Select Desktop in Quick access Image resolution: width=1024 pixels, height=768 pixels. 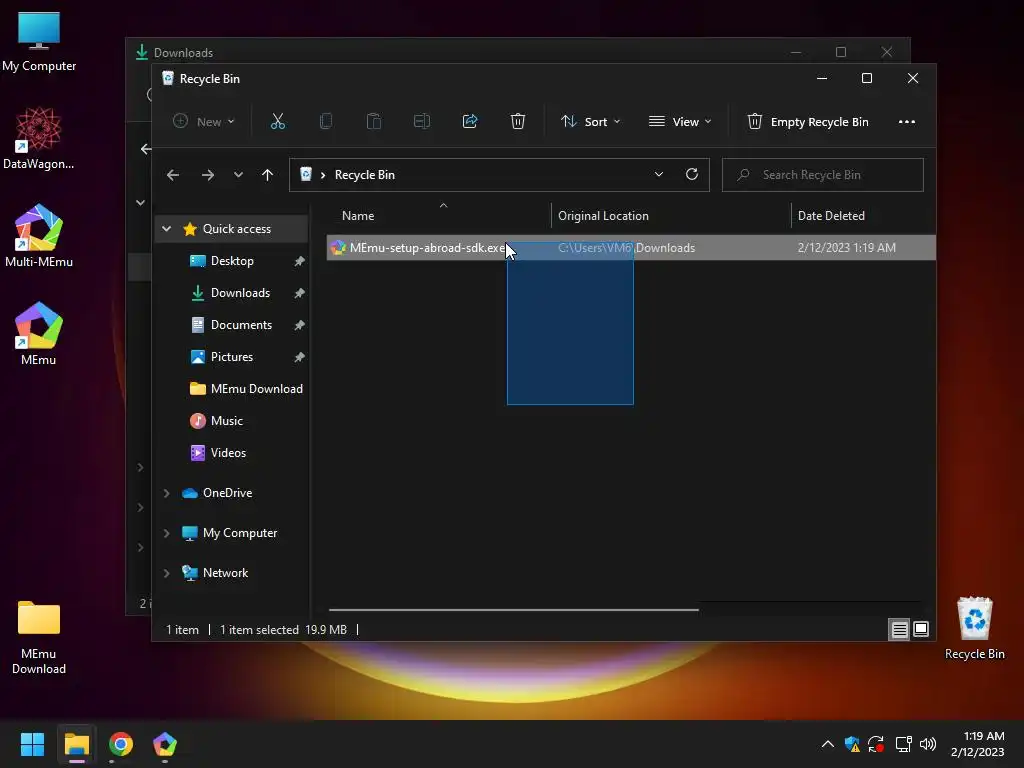click(x=232, y=261)
